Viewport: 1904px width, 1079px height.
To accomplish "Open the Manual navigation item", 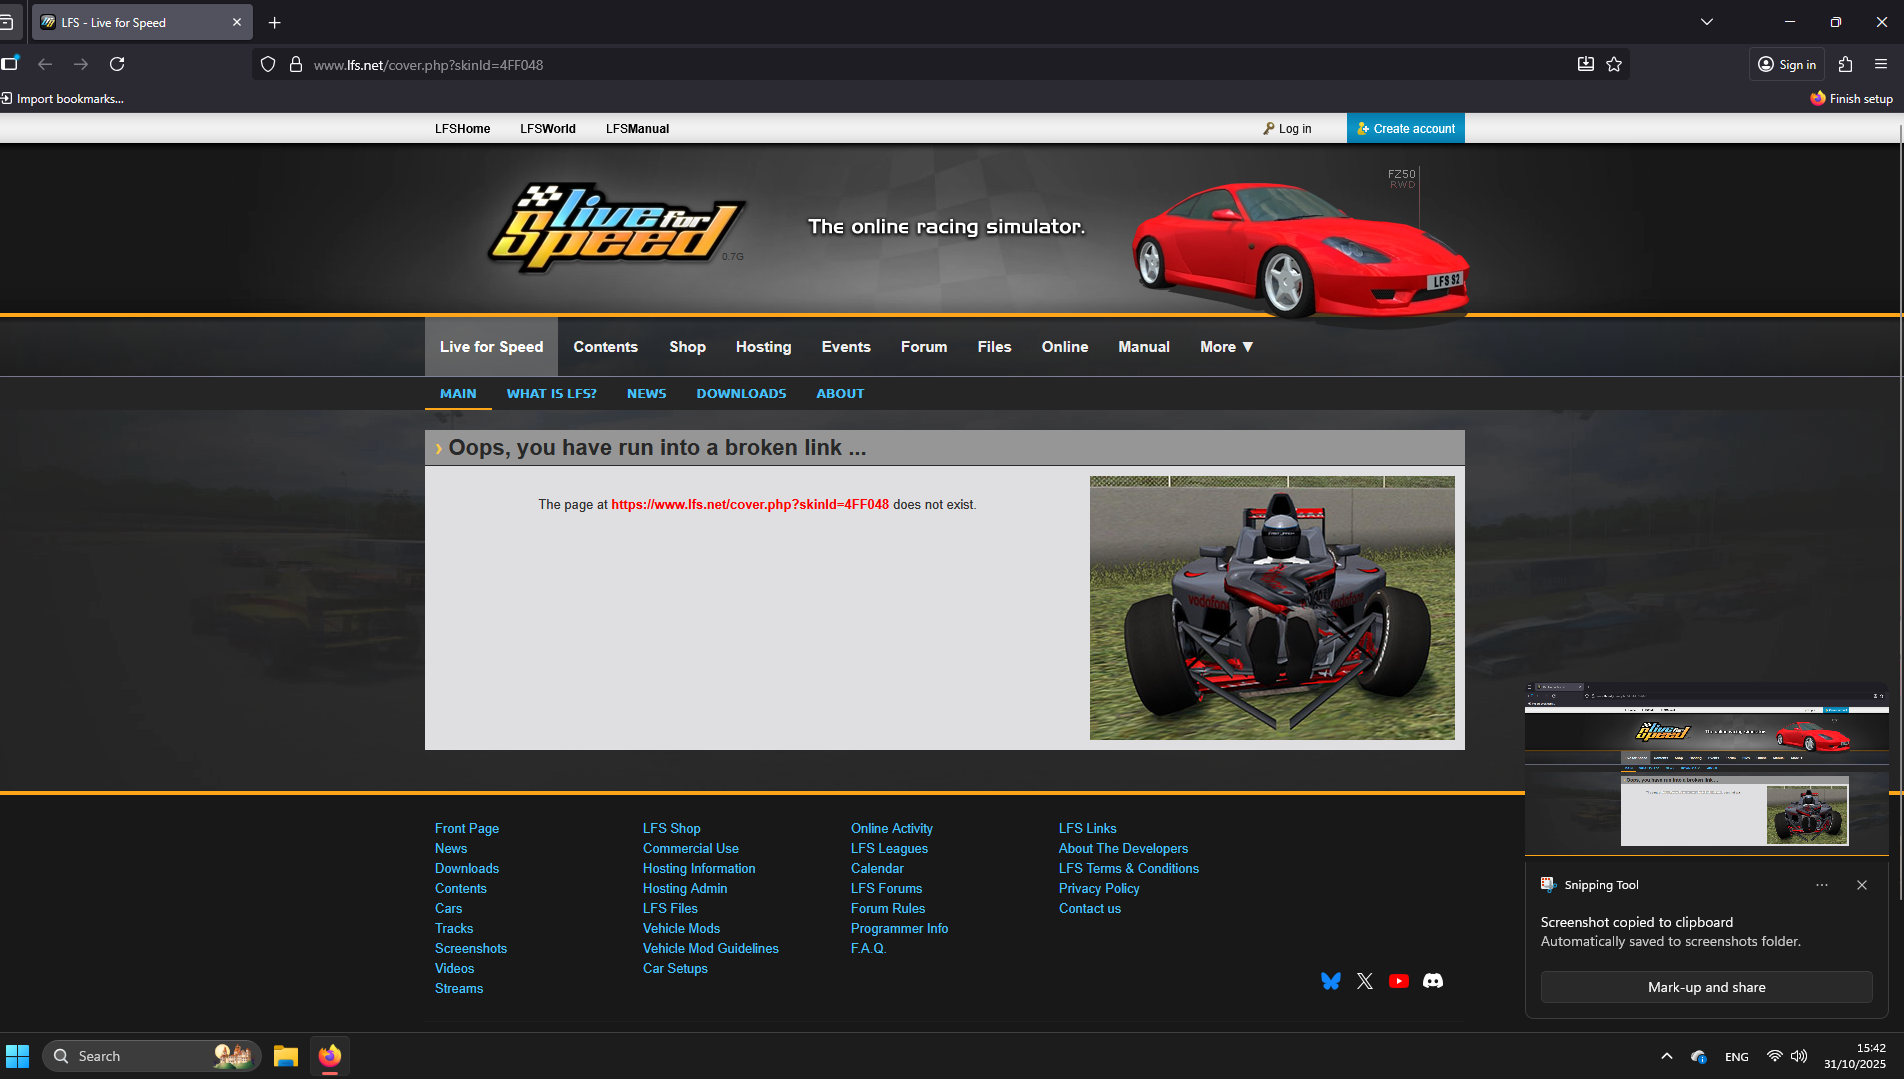I will (1144, 347).
